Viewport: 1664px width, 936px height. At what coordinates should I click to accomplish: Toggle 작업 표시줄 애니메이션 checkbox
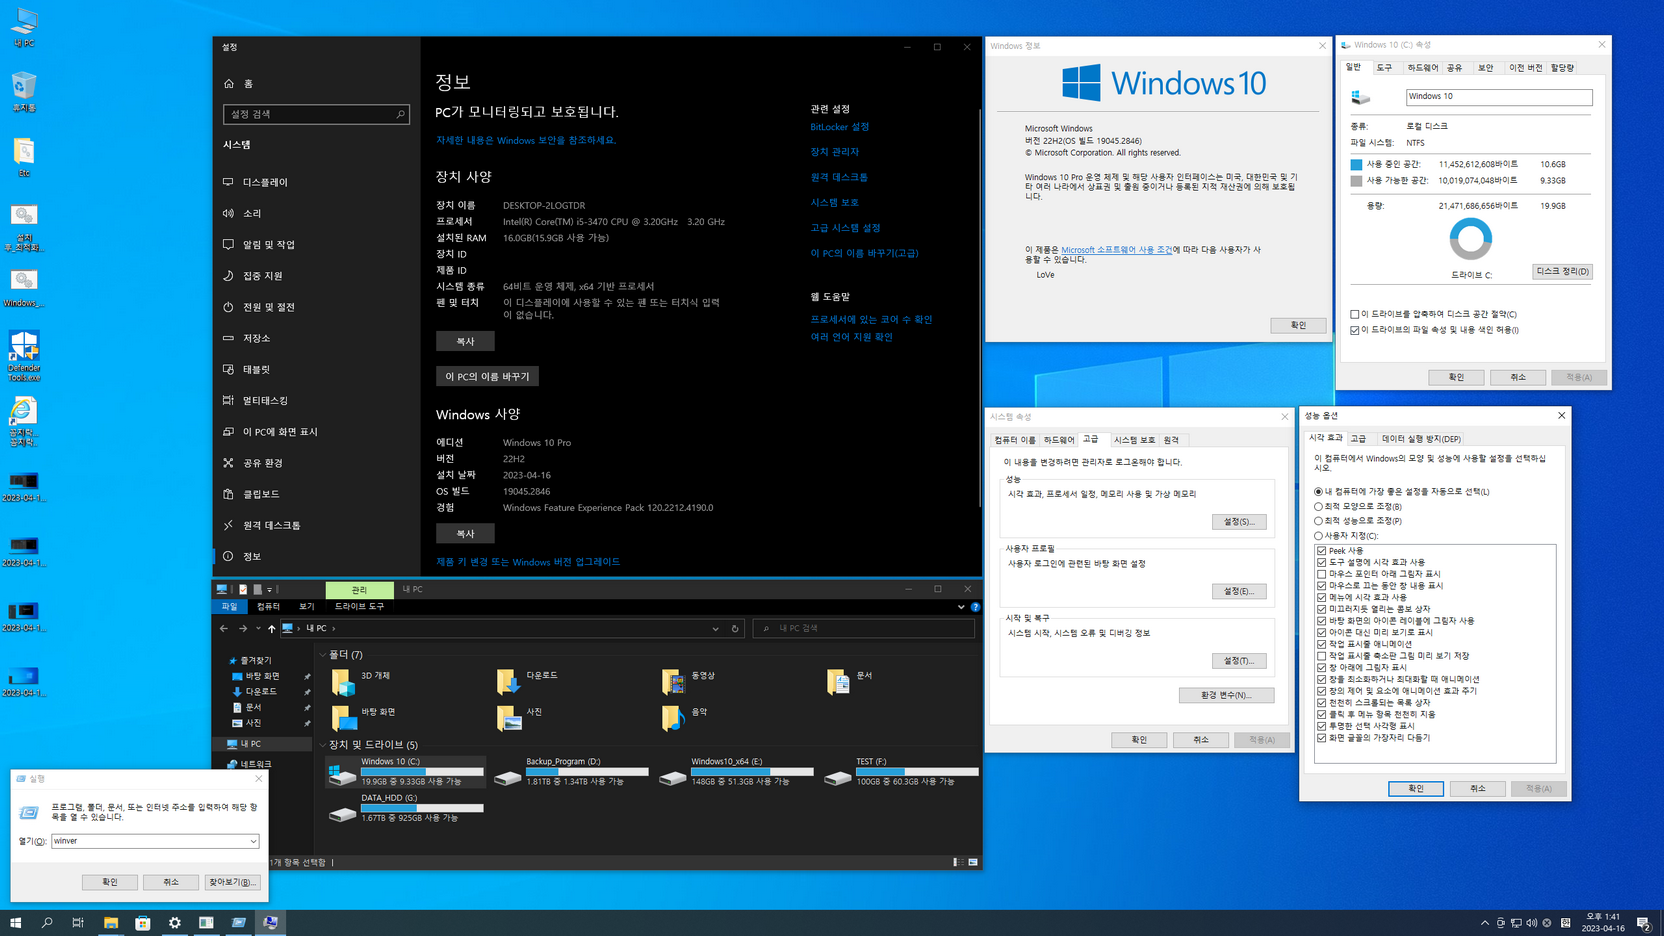tap(1322, 644)
